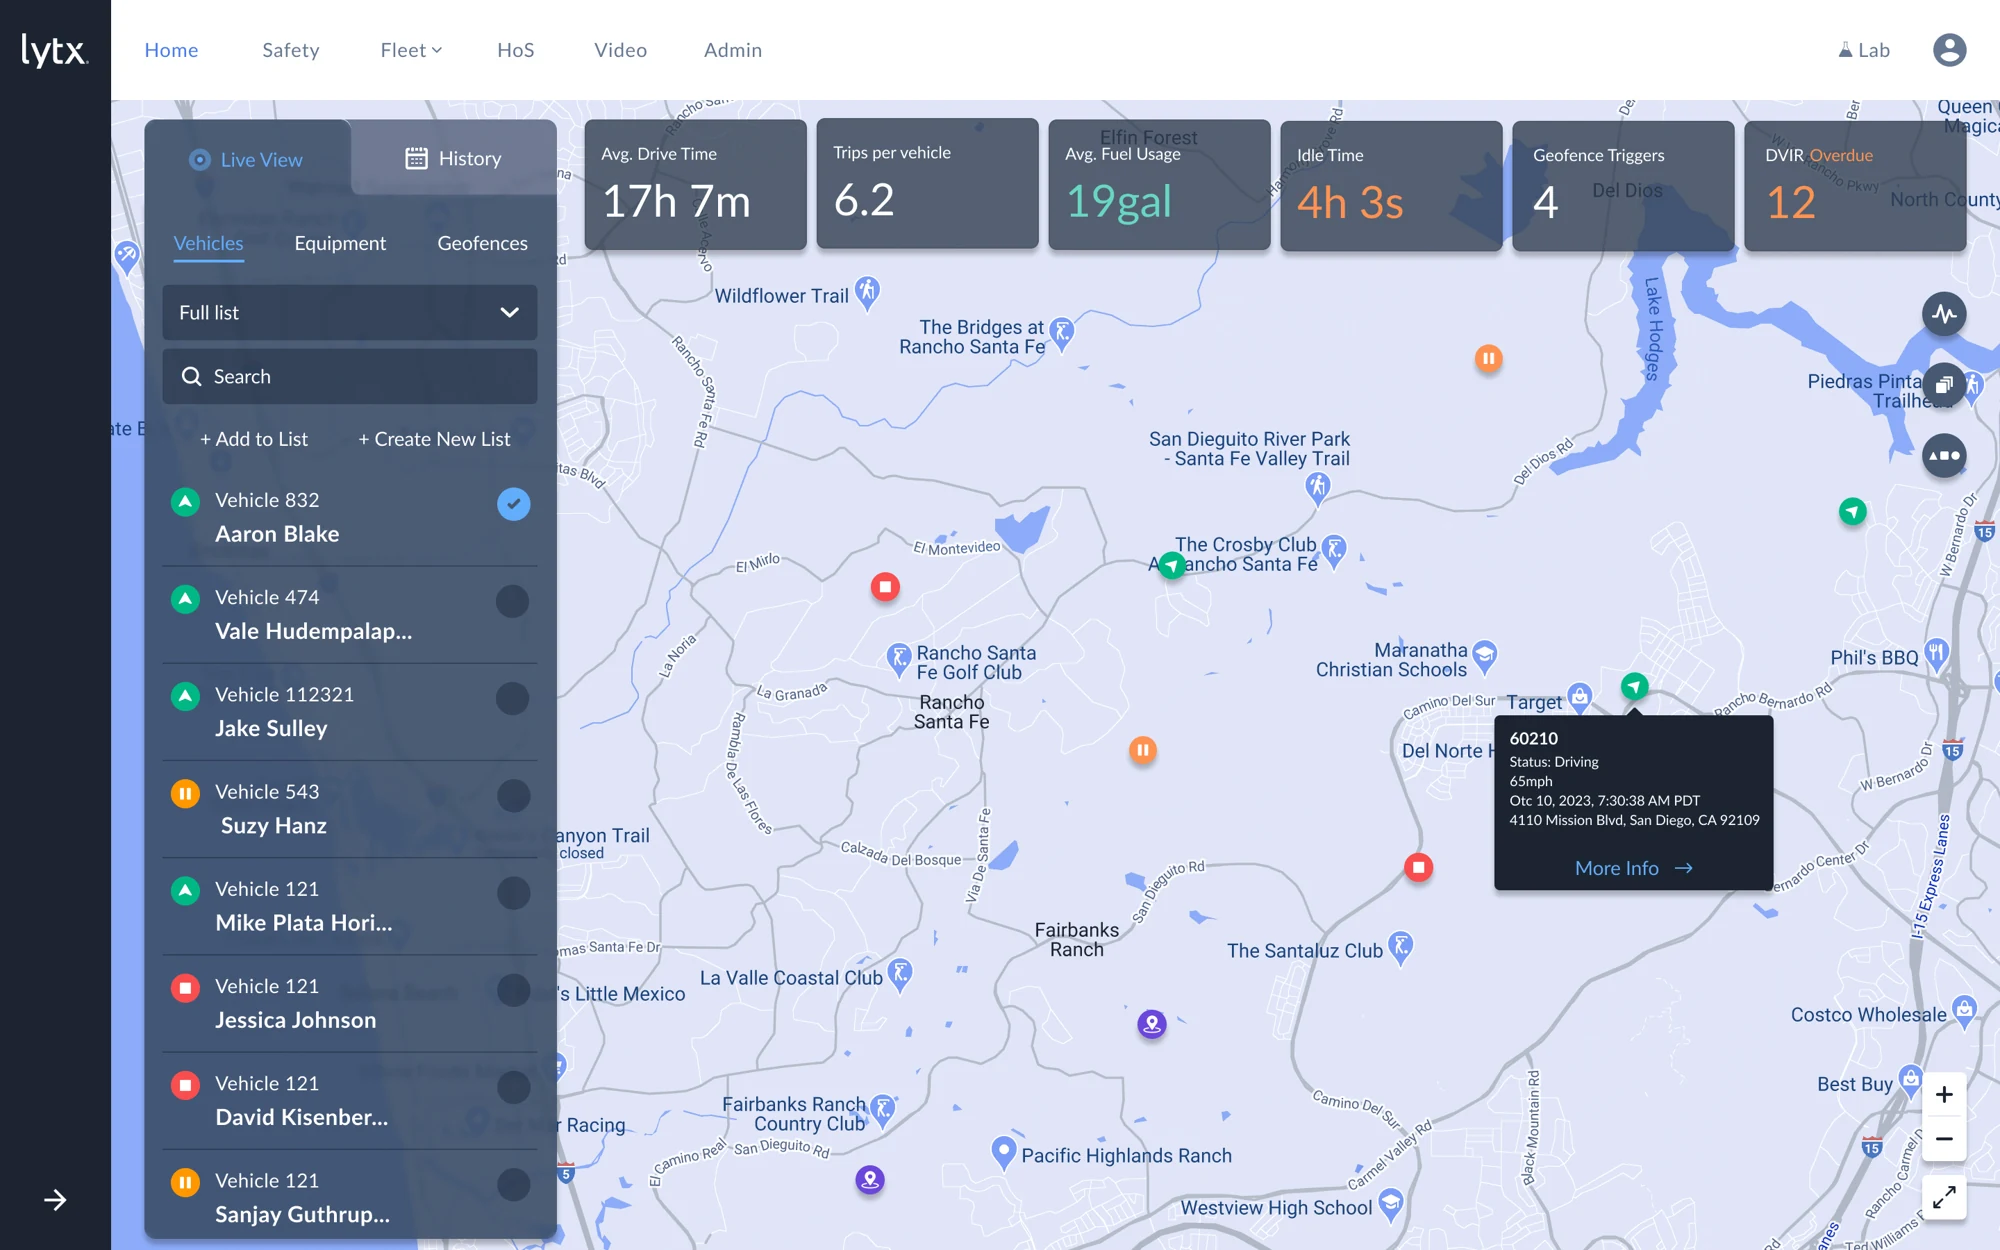This screenshot has width=2000, height=1250.
Task: Open the Avg. Fuel Usage card
Action: [1159, 185]
